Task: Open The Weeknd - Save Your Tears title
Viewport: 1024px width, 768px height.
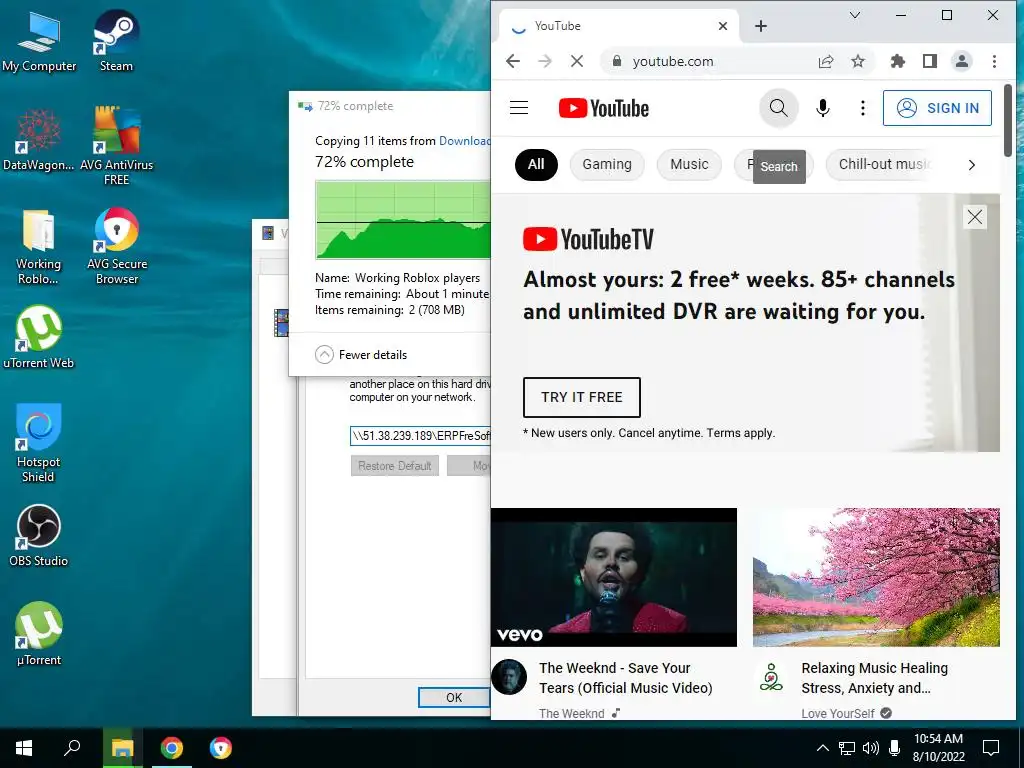Action: (626, 678)
